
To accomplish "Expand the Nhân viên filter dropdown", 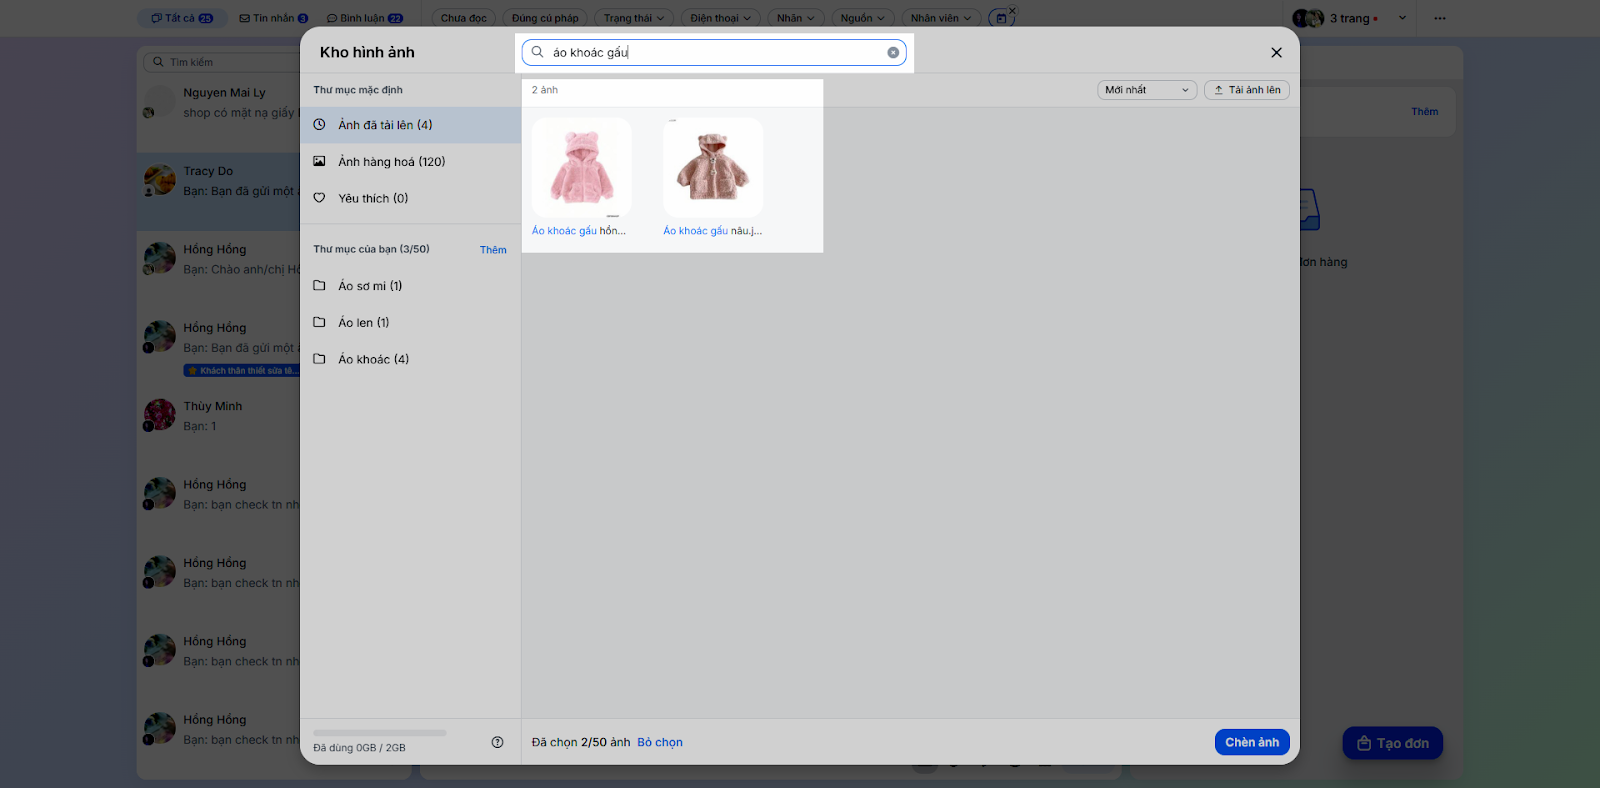I will [x=941, y=18].
